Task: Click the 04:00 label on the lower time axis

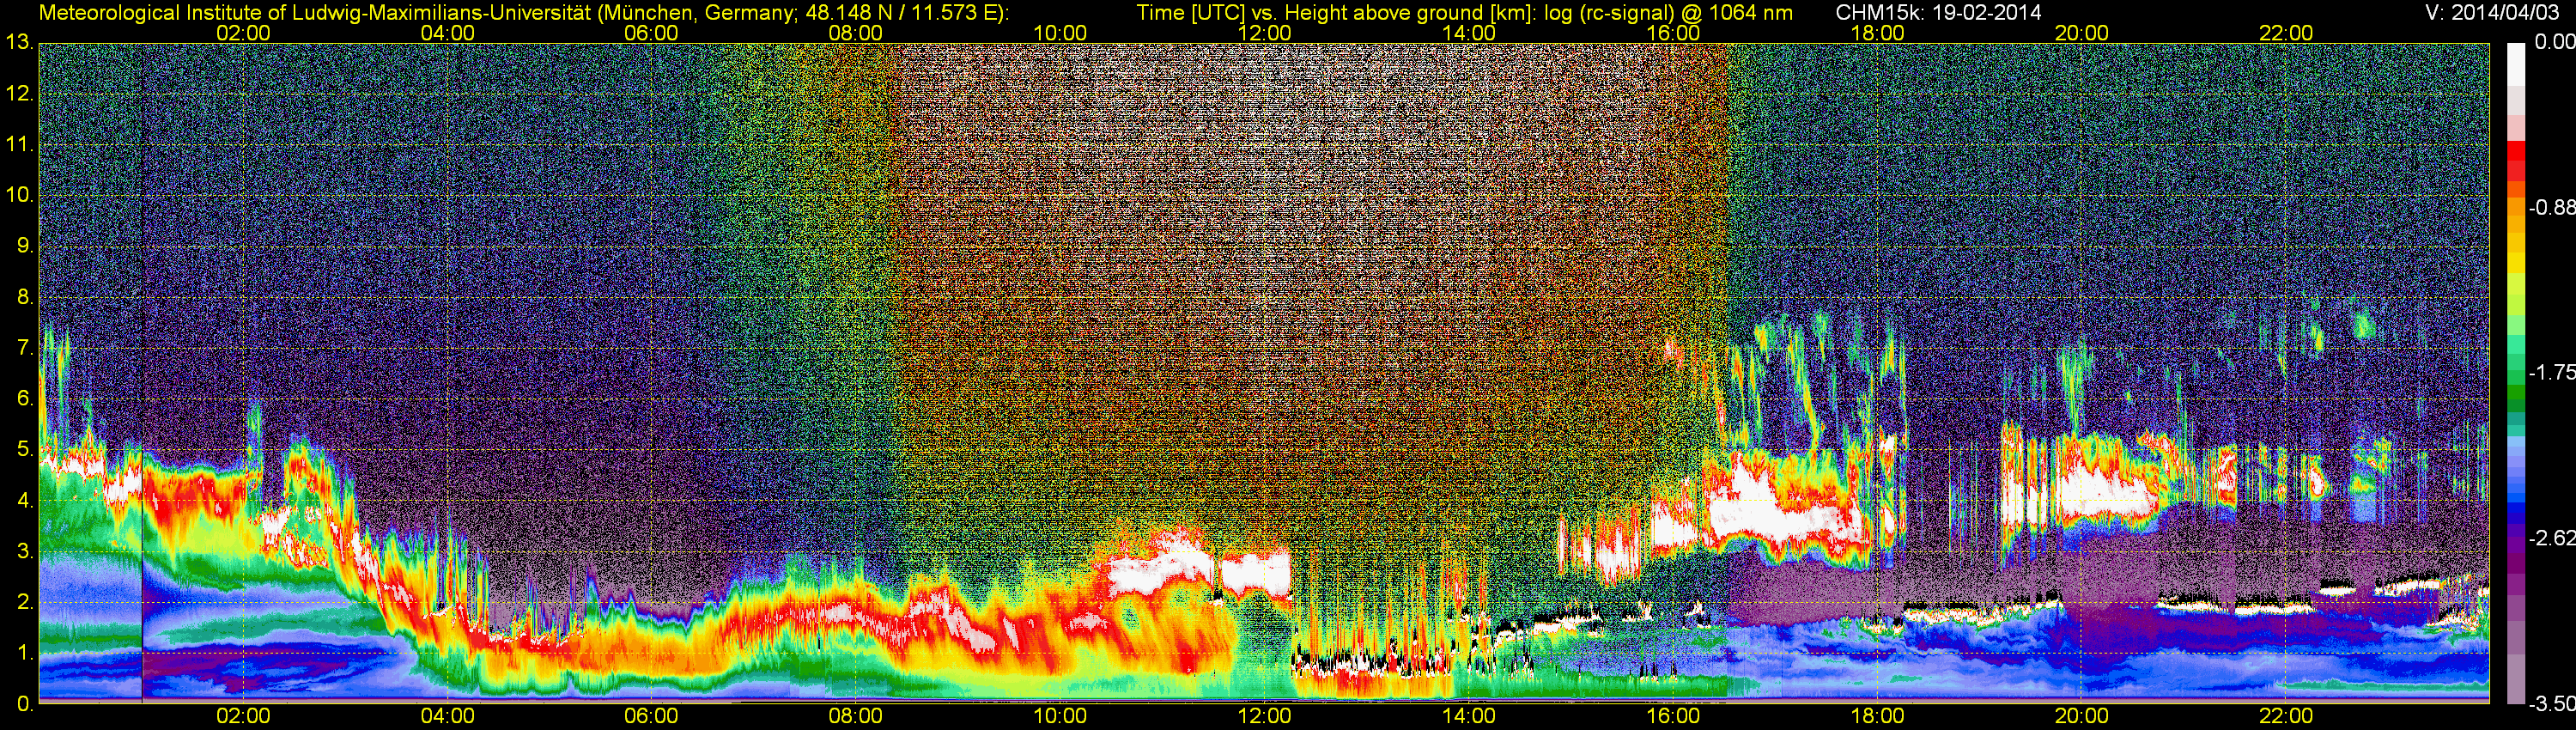Action: pyautogui.click(x=447, y=716)
